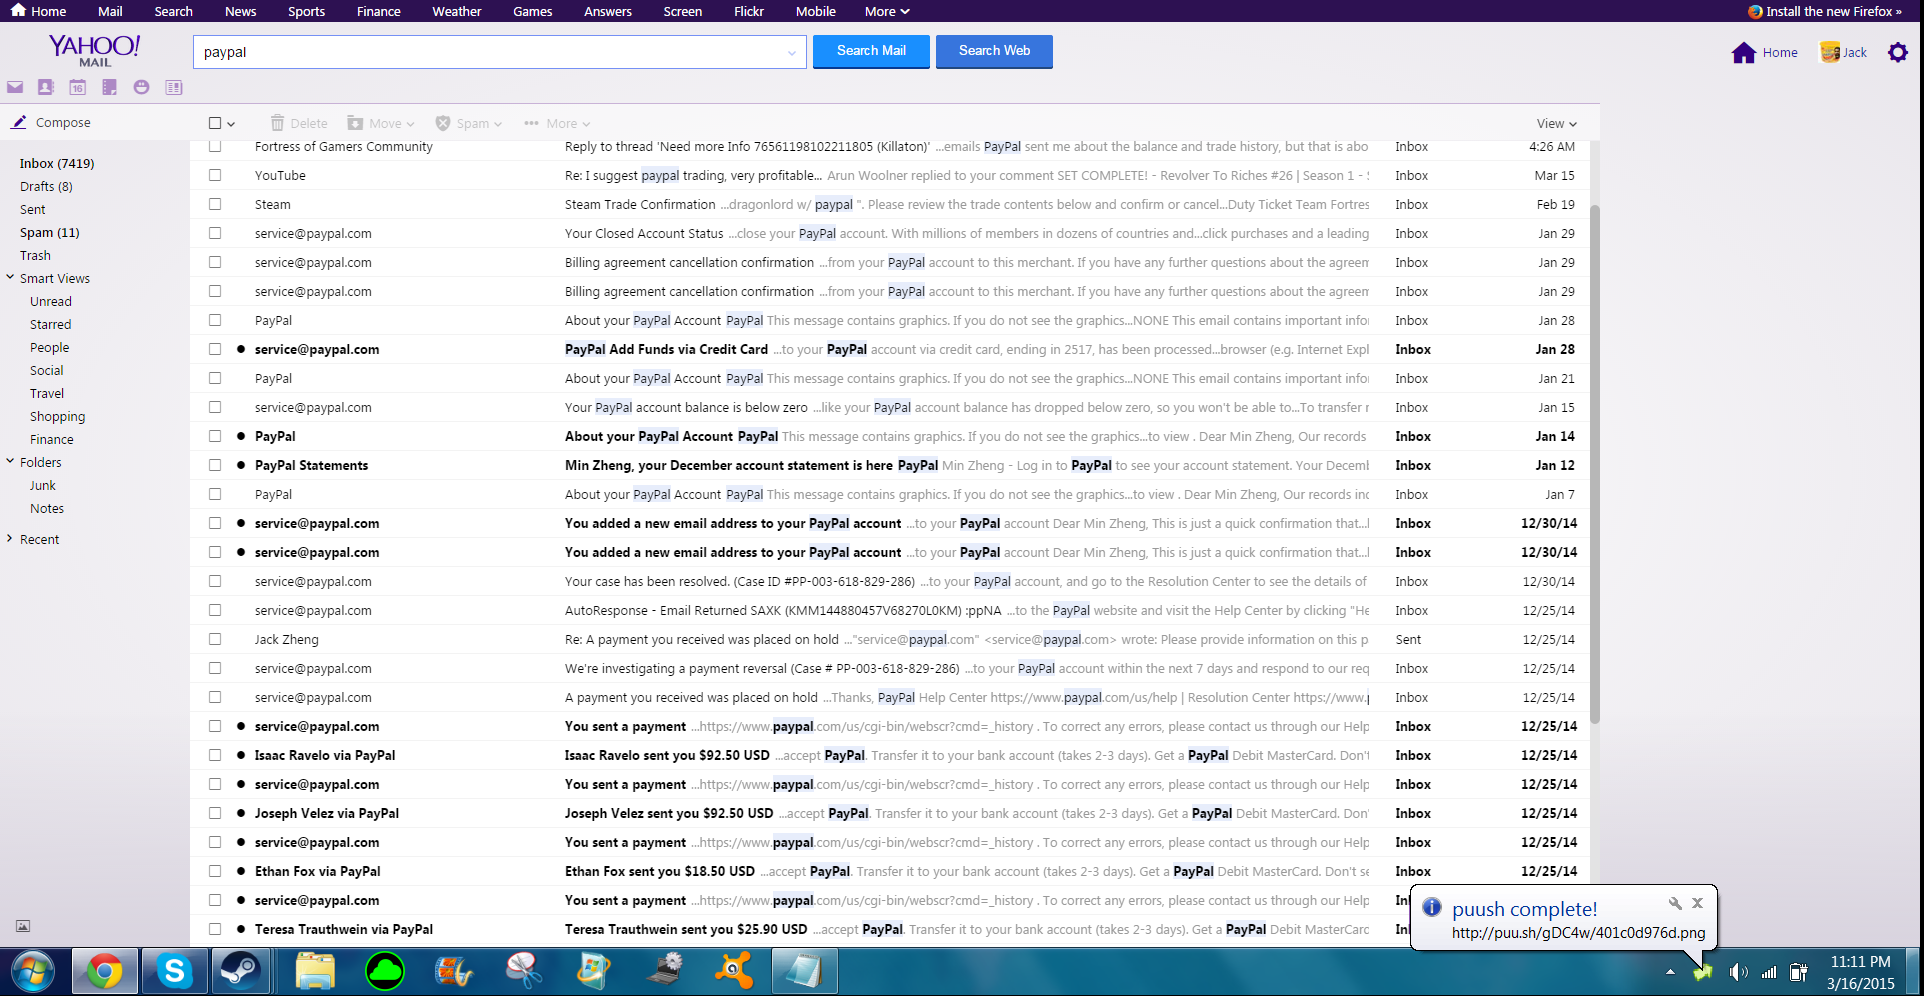Open the News Feed icon in toolbar
1924x996 pixels.
[174, 88]
